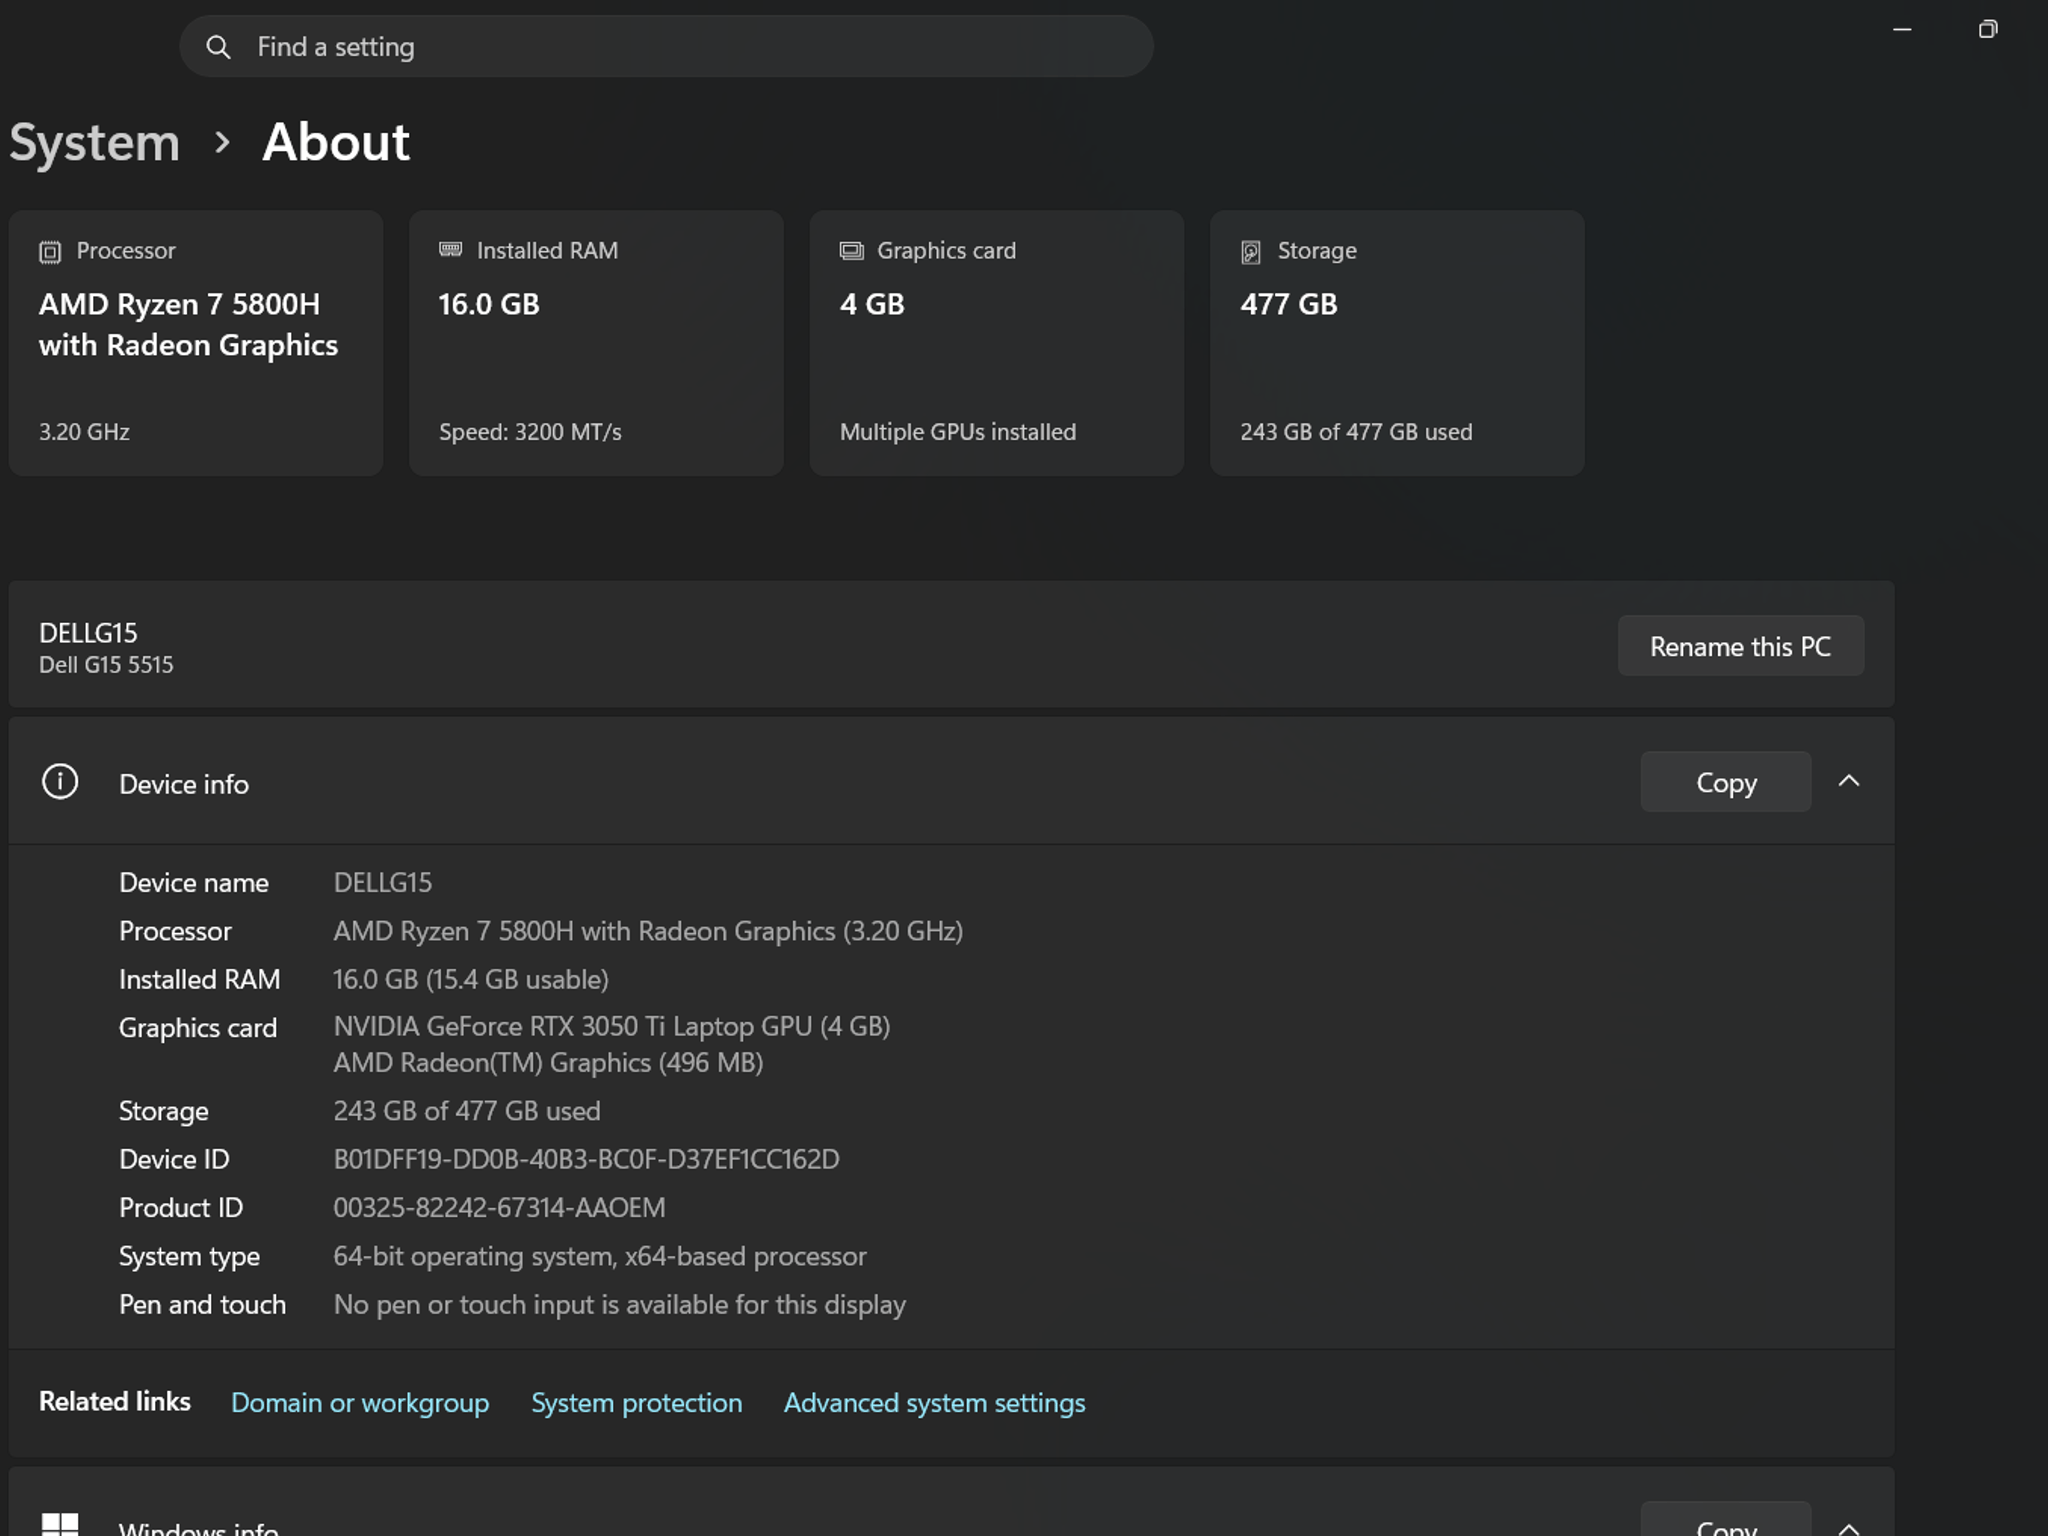2048x1536 pixels.
Task: Click Multiple GPUs installed text
Action: point(958,432)
